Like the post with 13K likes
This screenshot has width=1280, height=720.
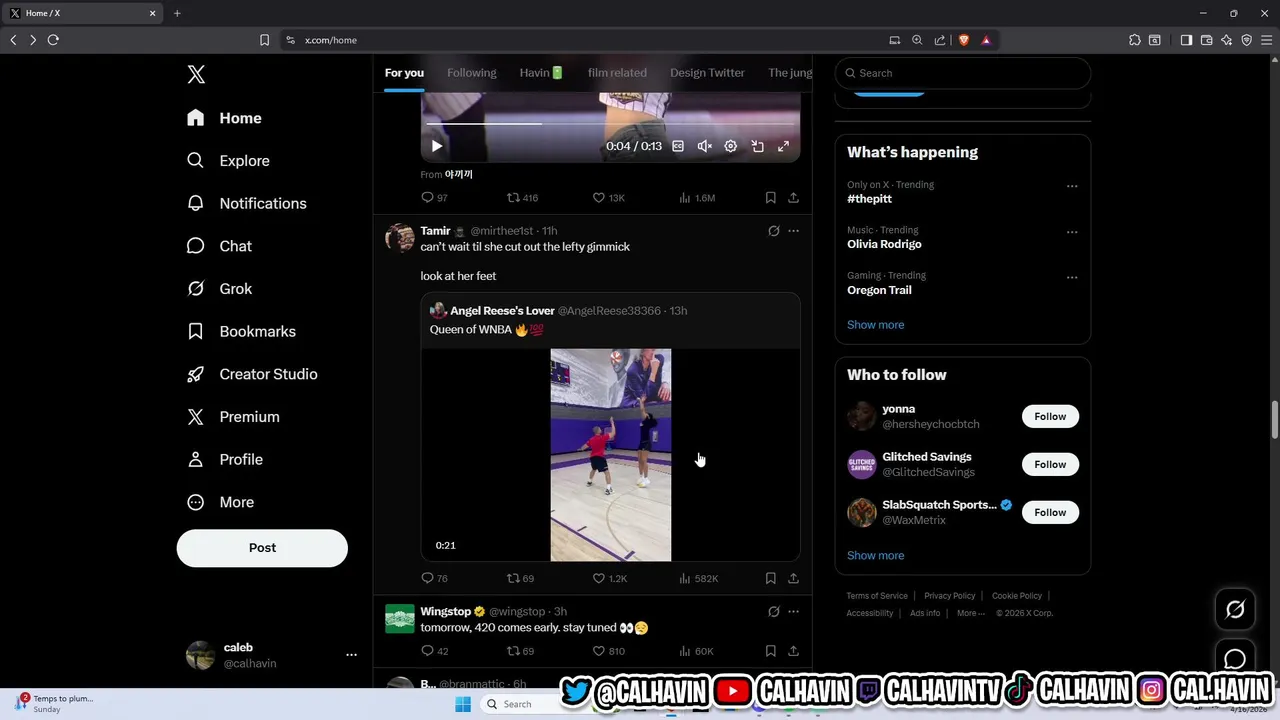(x=608, y=198)
